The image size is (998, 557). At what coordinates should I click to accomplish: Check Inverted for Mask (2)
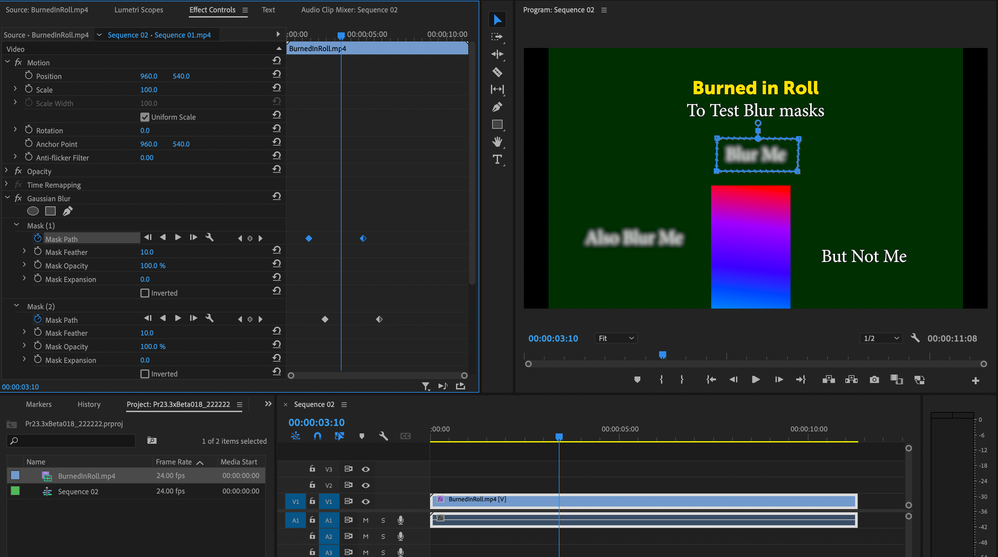(x=144, y=374)
